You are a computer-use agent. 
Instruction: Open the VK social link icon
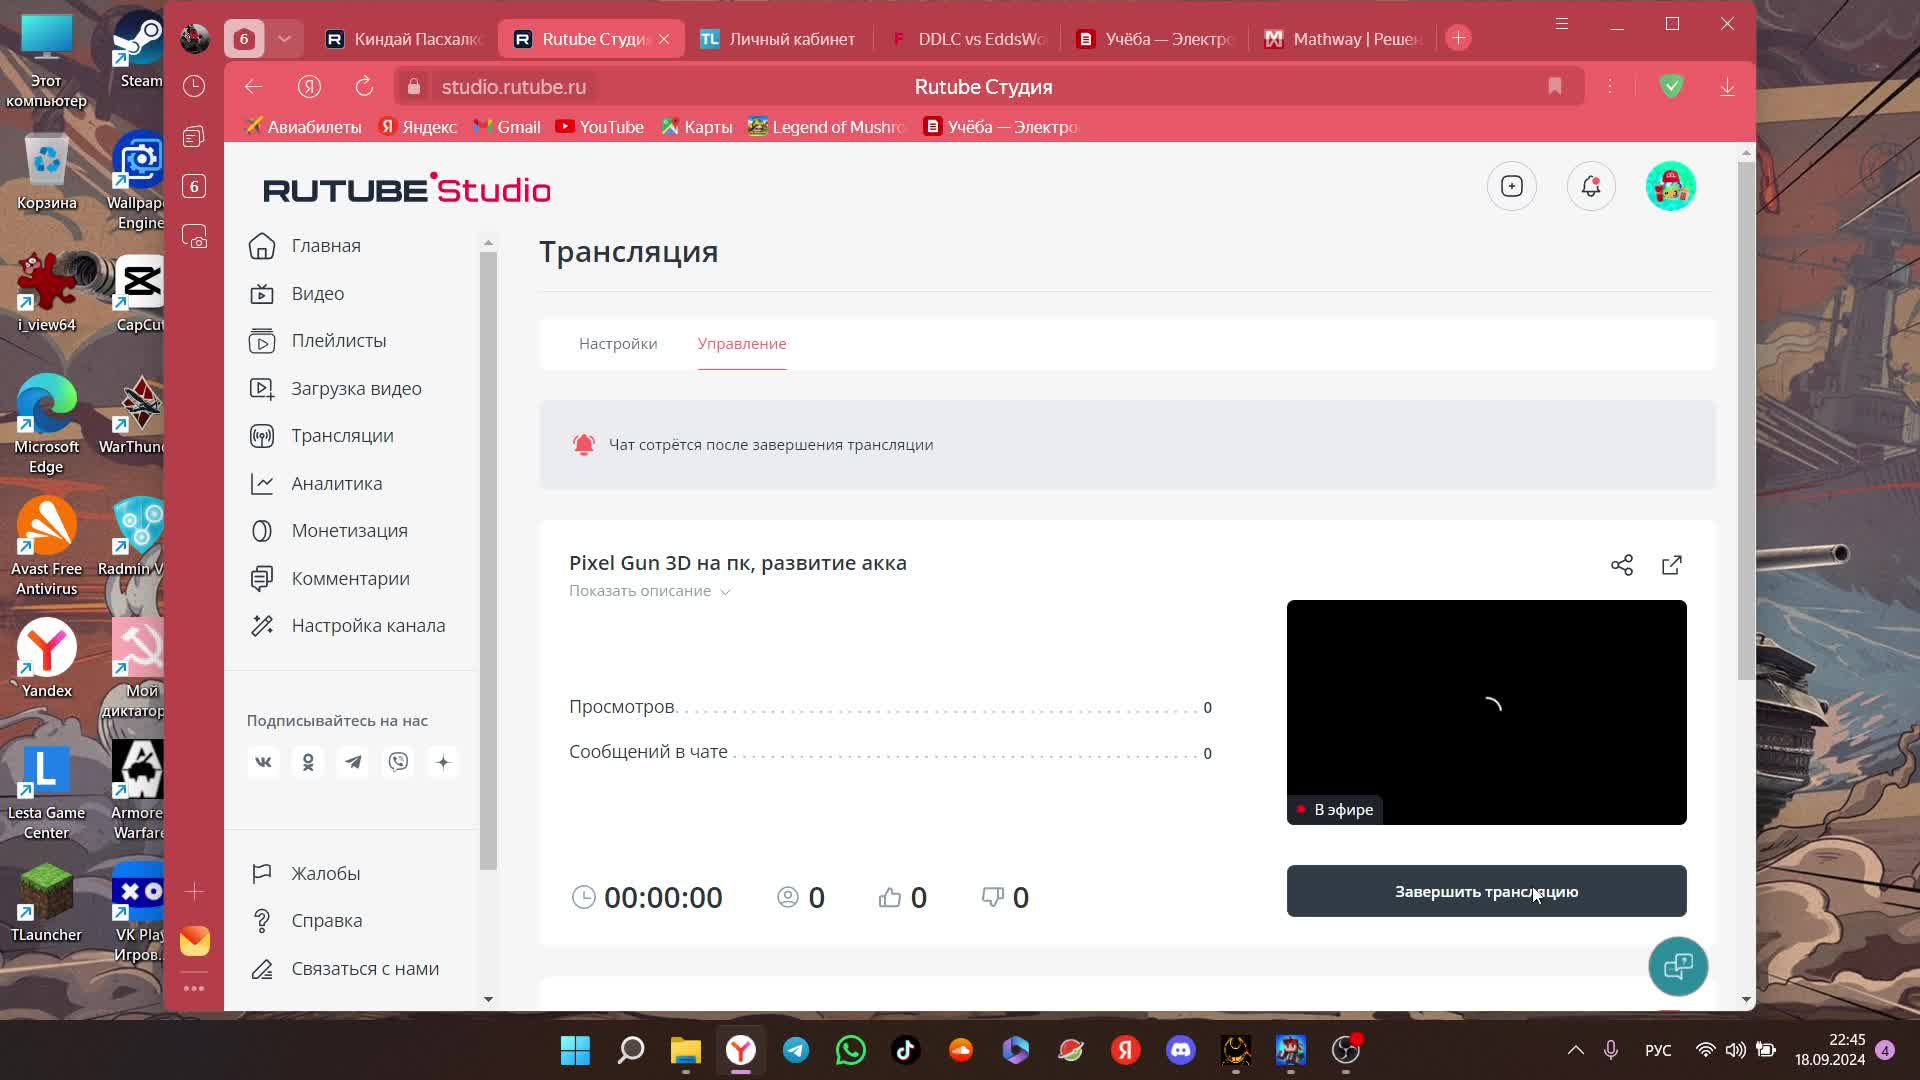pos(263,762)
